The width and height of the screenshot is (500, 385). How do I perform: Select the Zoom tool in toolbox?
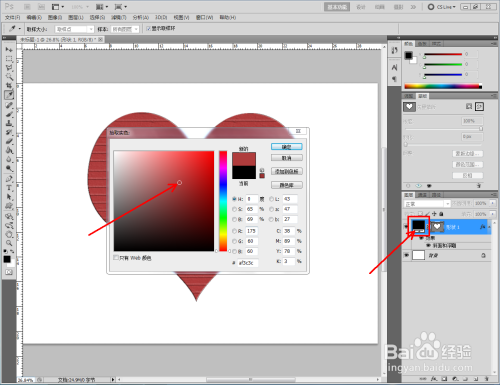tap(9, 243)
